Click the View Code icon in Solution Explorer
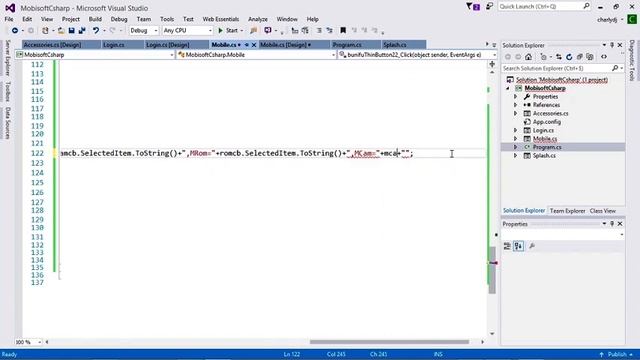The height and width of the screenshot is (360, 640). (604, 57)
